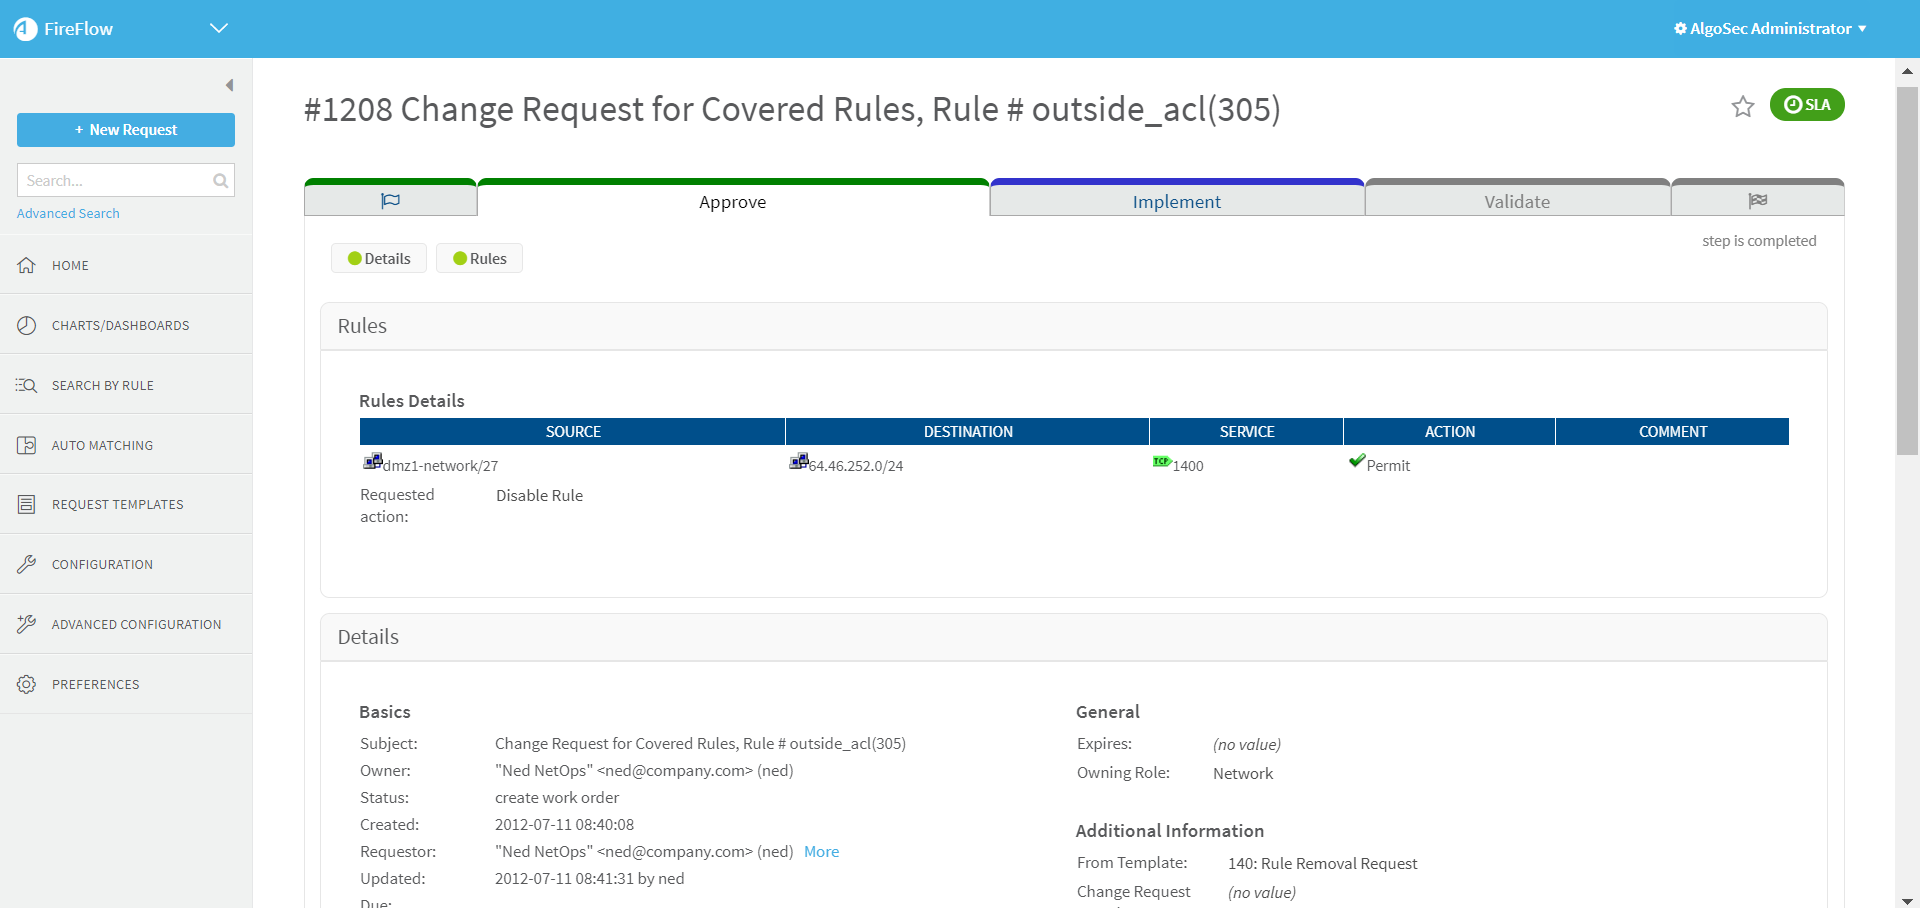The image size is (1920, 908).
Task: Switch to the Validate stage tab
Action: coord(1516,201)
